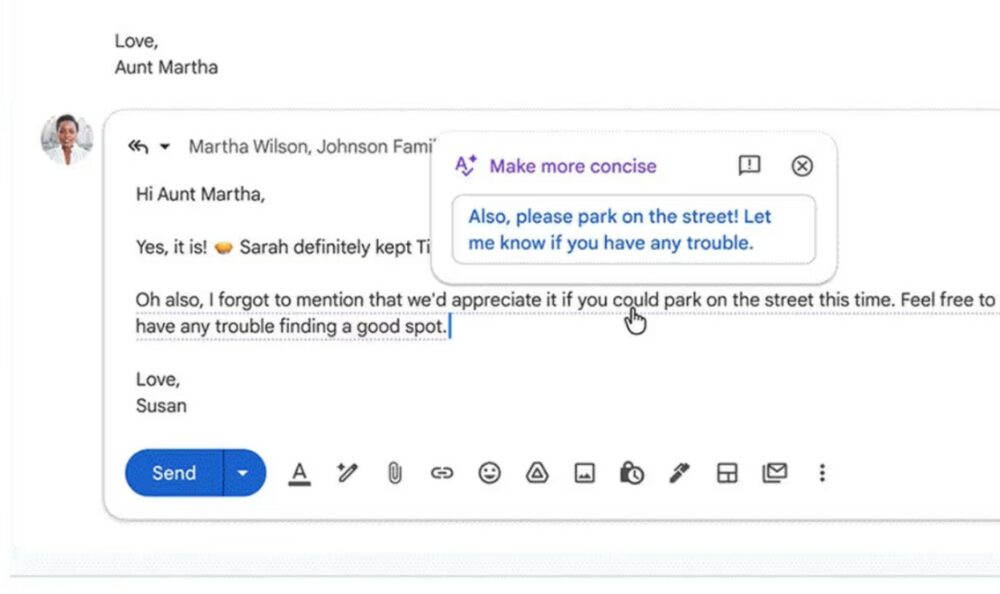Viewport: 1000px width, 594px height.
Task: Insert a signature with the pen icon
Action: click(x=679, y=473)
